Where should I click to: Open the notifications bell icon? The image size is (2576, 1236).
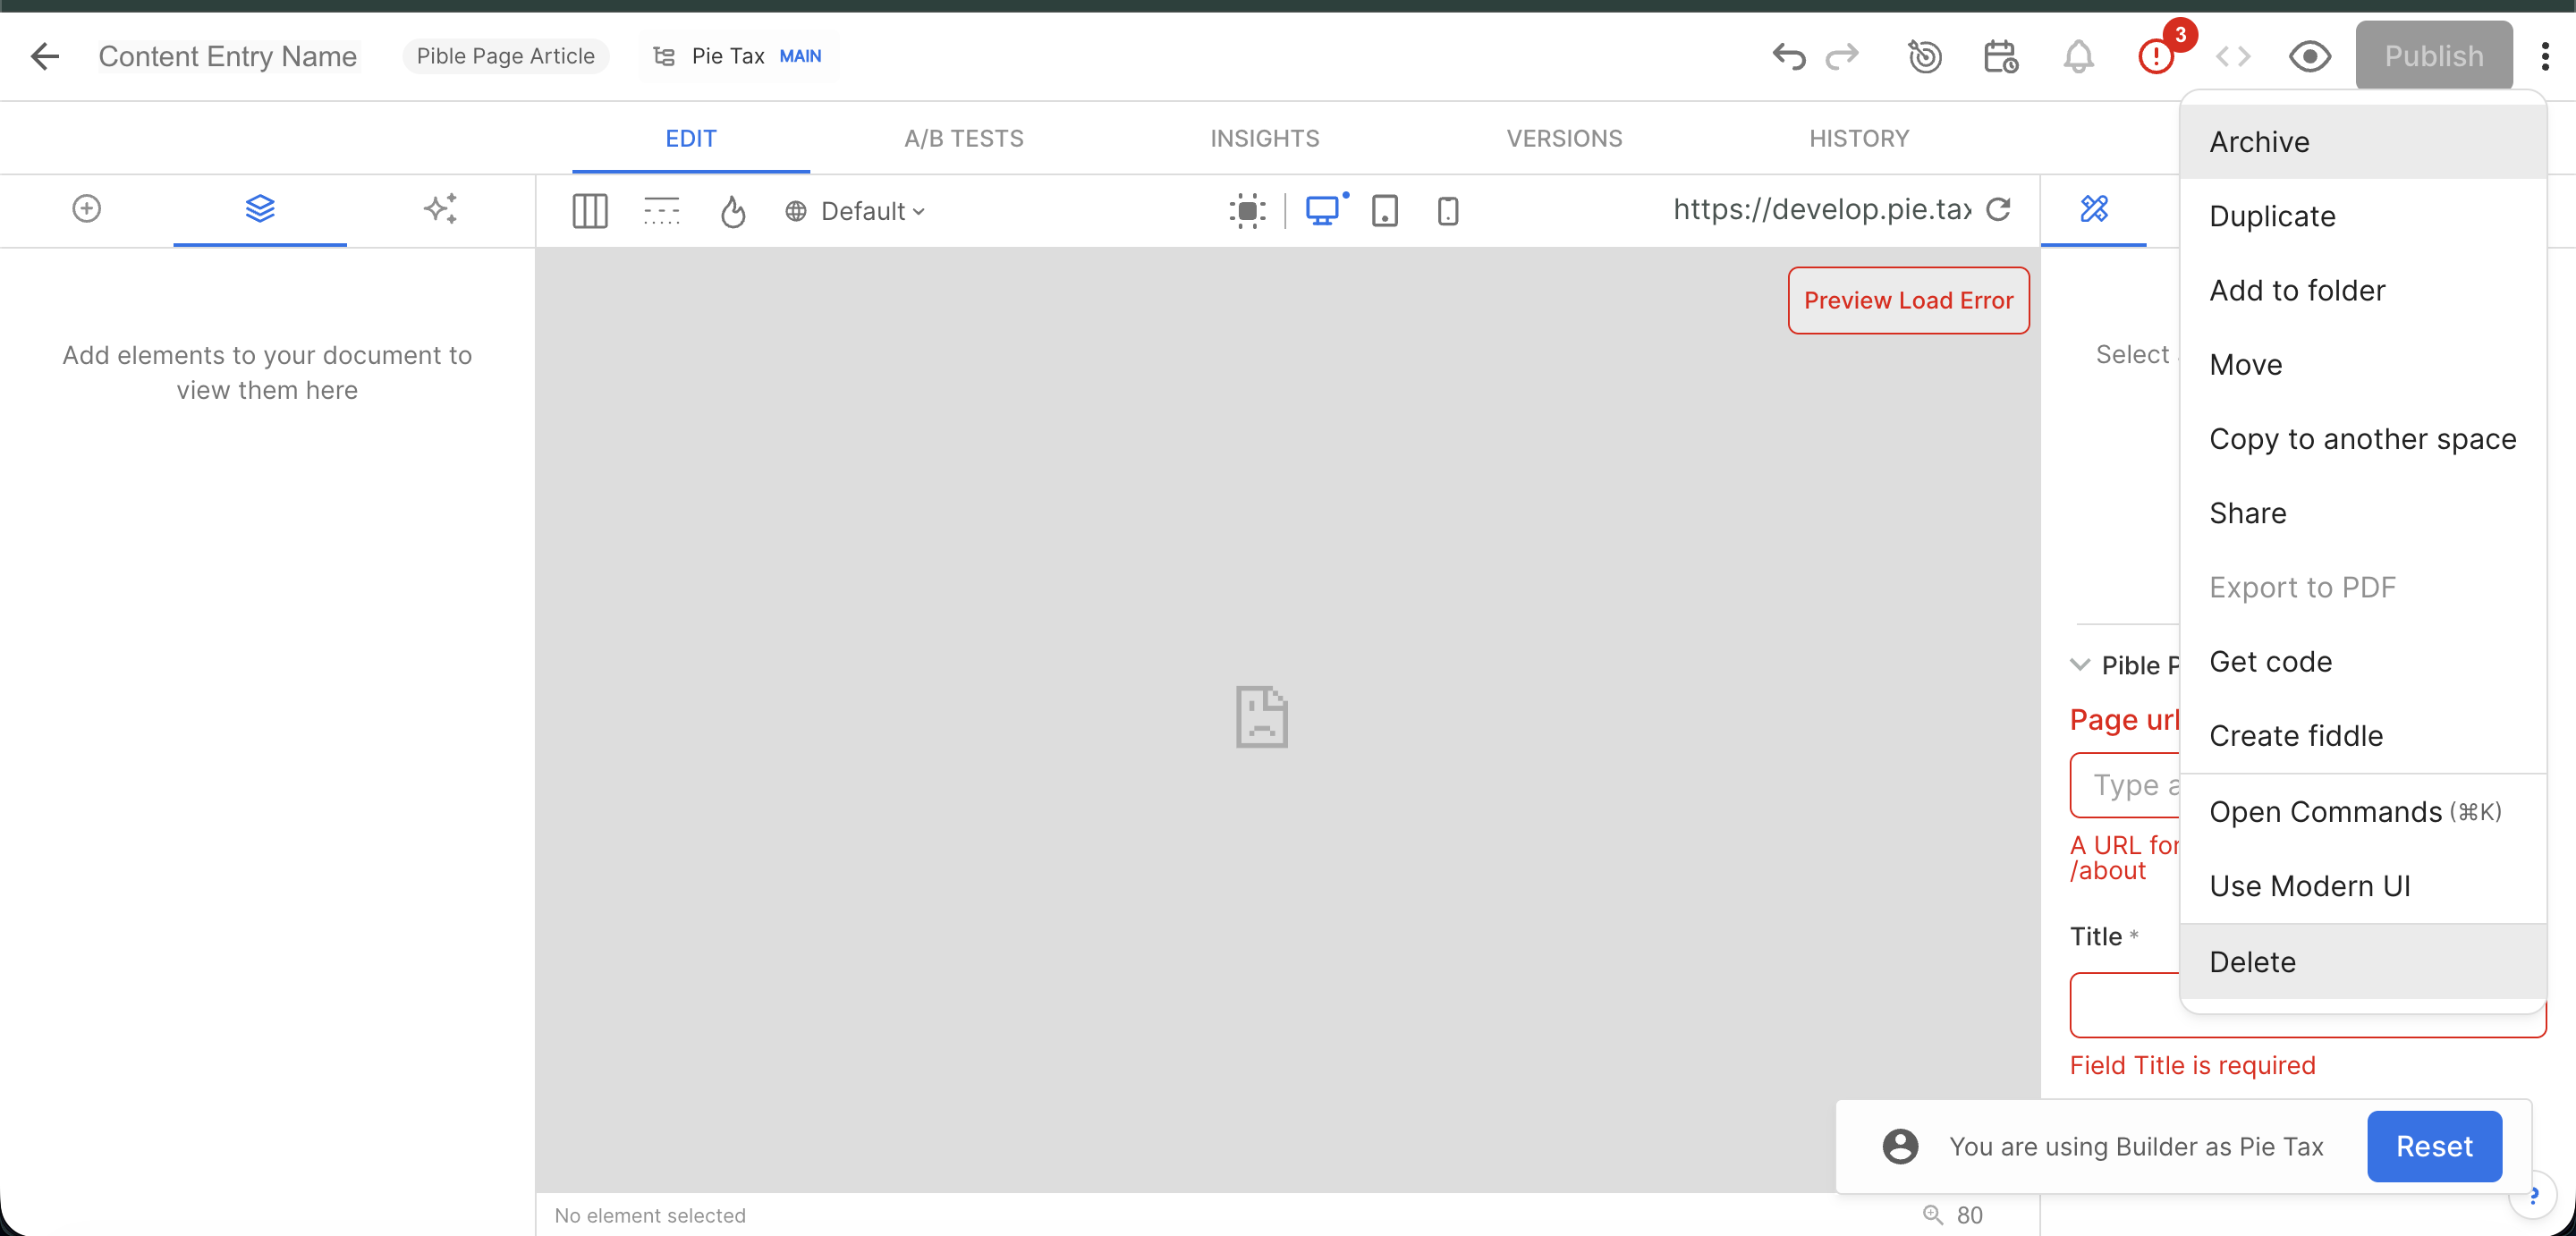click(x=2078, y=56)
